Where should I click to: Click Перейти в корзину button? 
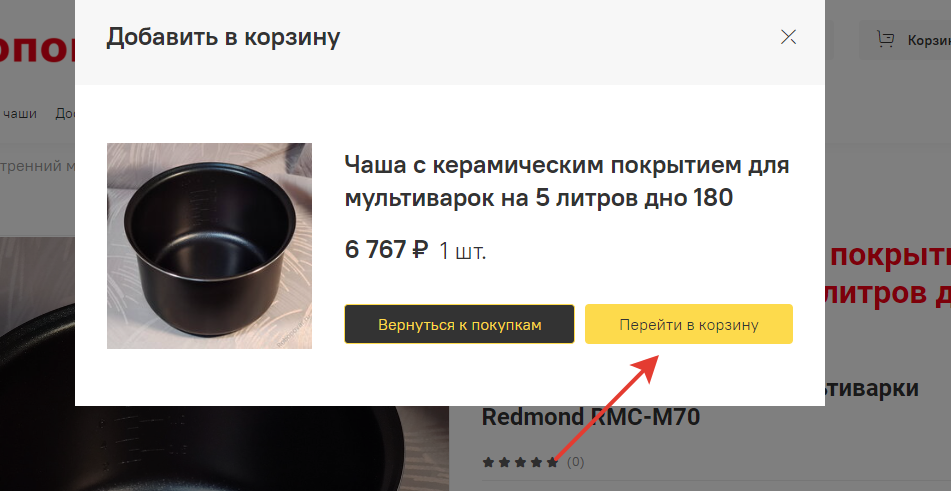point(688,324)
